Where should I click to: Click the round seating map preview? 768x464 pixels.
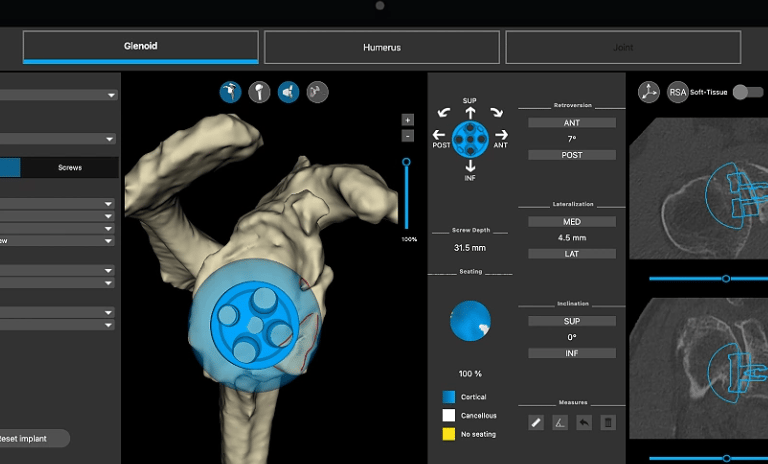470,321
